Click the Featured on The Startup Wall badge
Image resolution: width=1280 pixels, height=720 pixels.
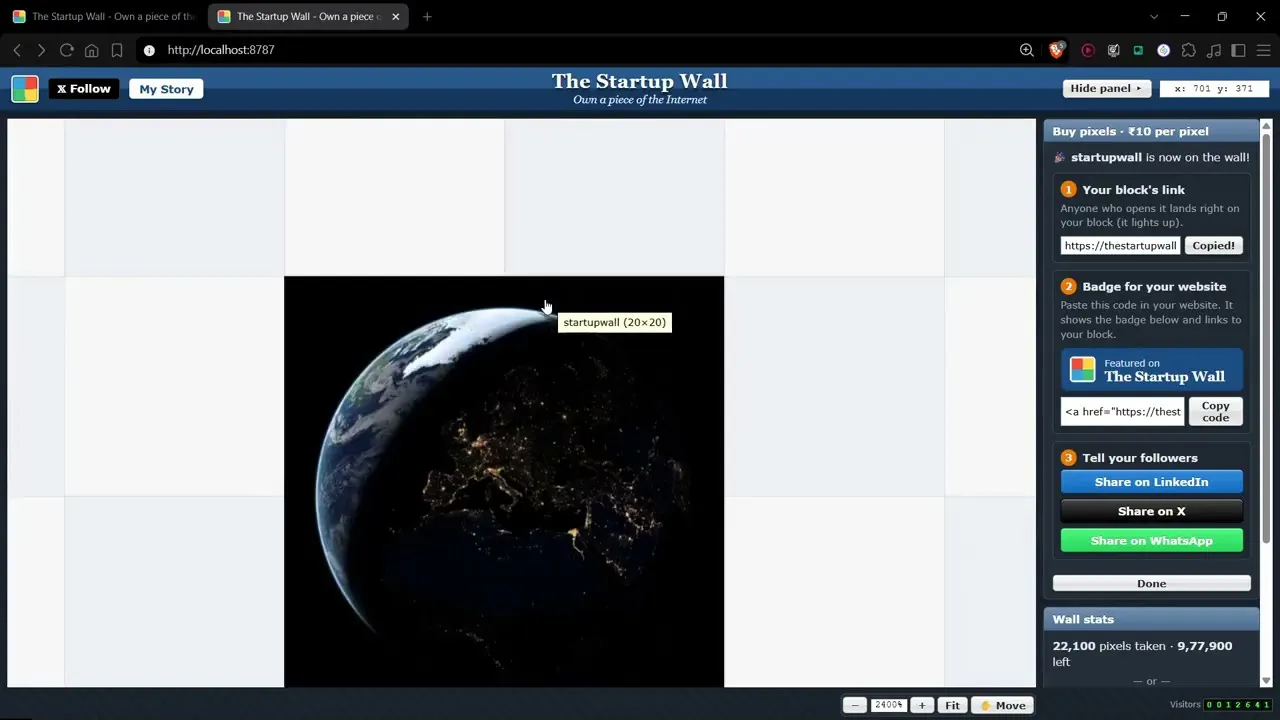click(1152, 370)
